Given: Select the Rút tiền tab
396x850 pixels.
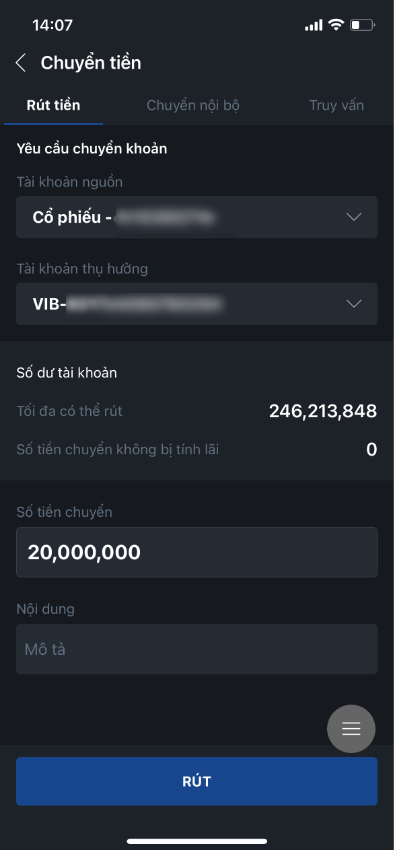Looking at the screenshot, I should coord(53,105).
